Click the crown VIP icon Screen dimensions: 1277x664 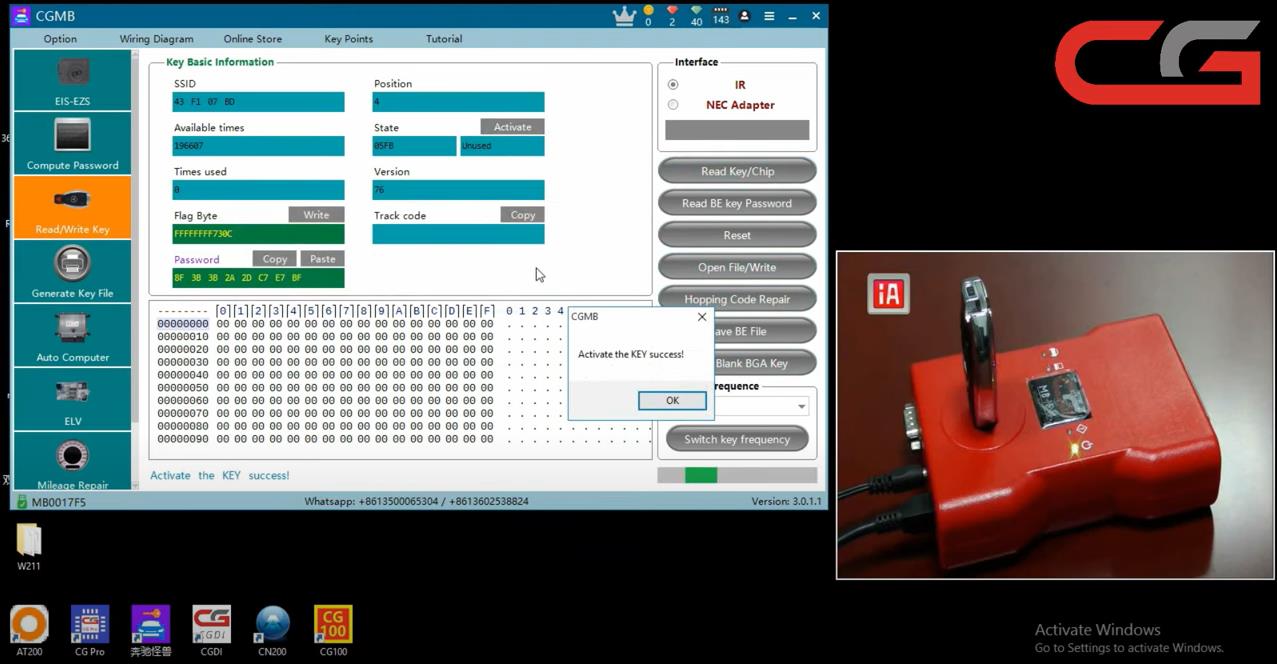[624, 15]
